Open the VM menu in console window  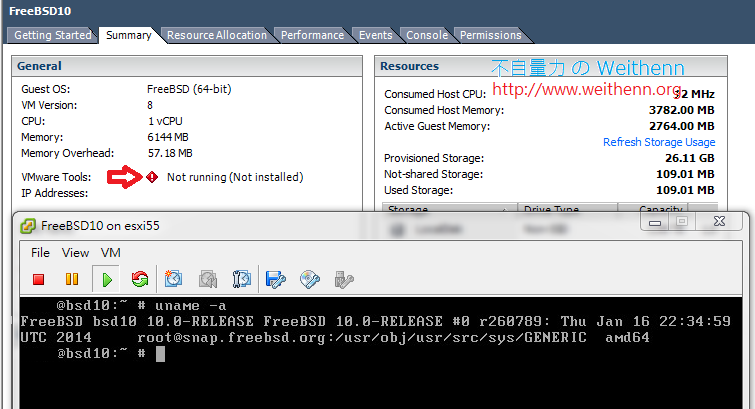pos(111,253)
